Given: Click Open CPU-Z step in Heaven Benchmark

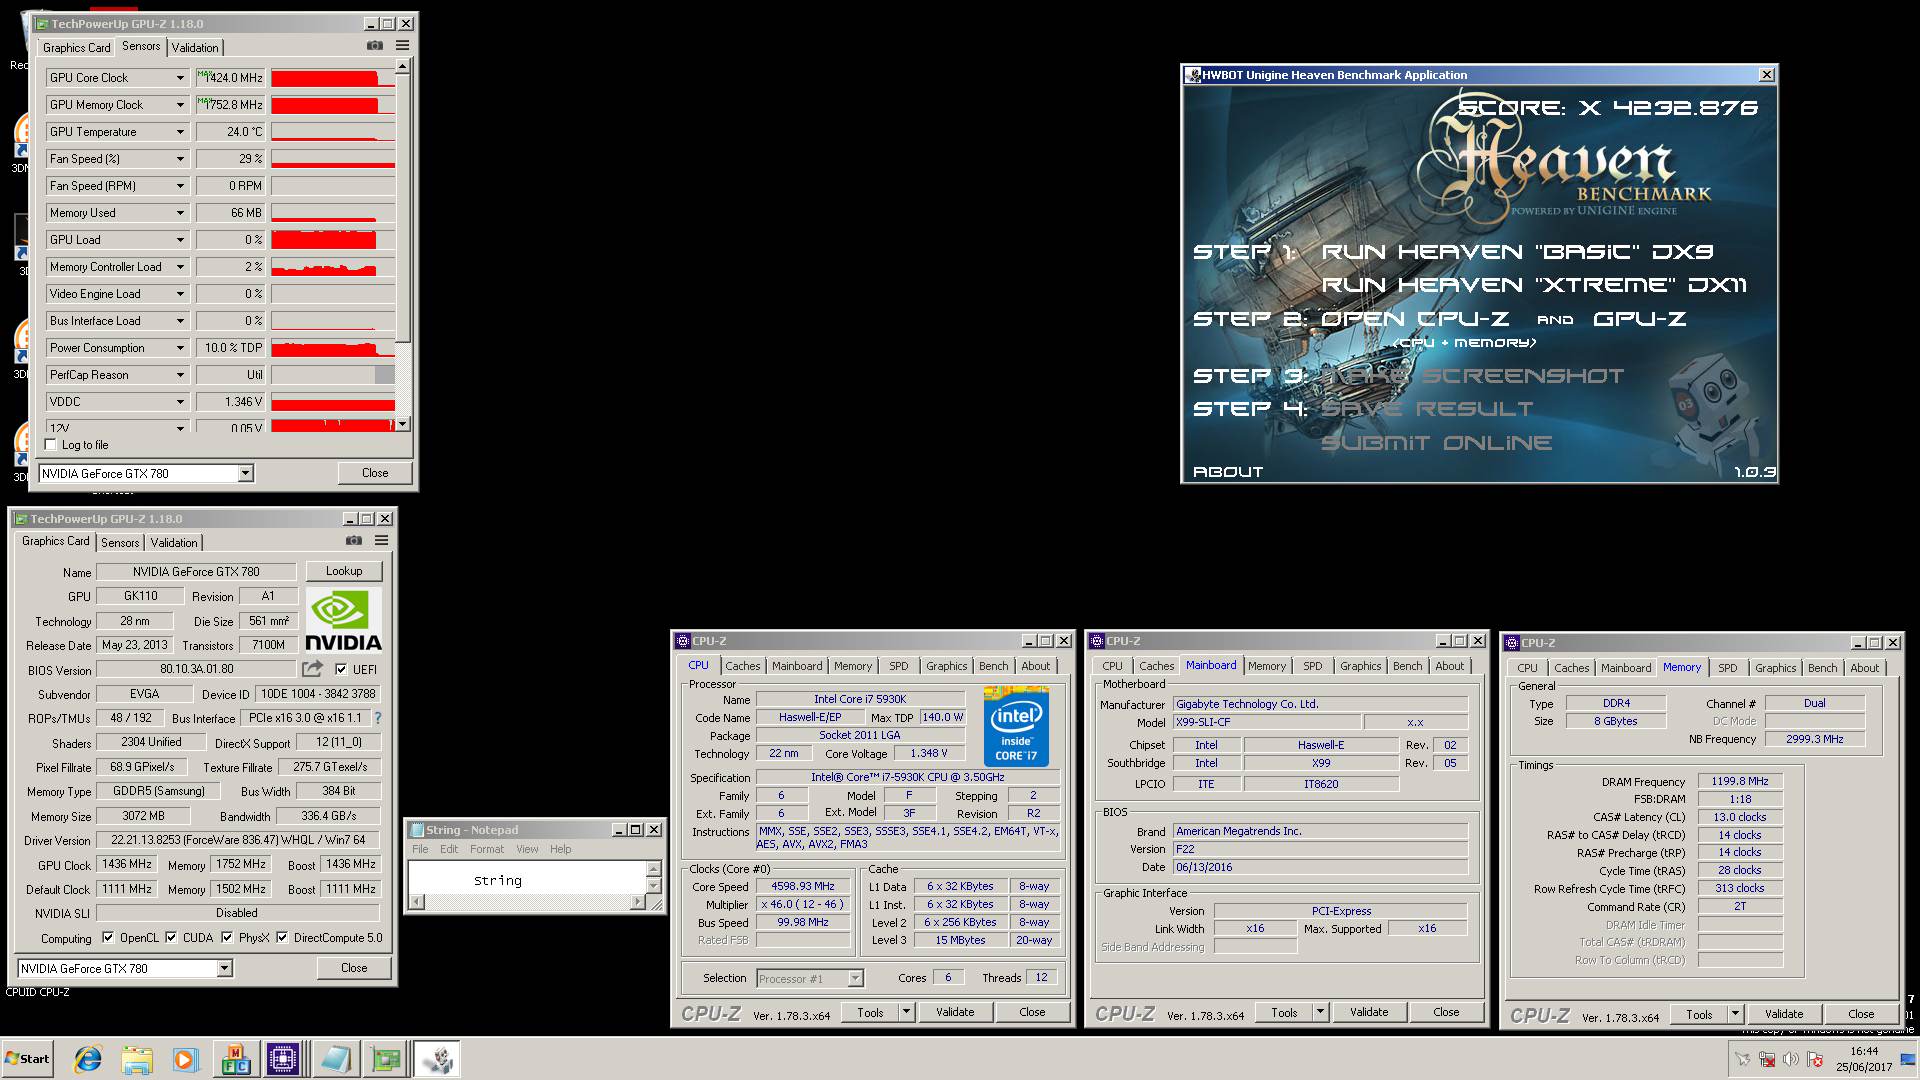Looking at the screenshot, I should (1415, 319).
